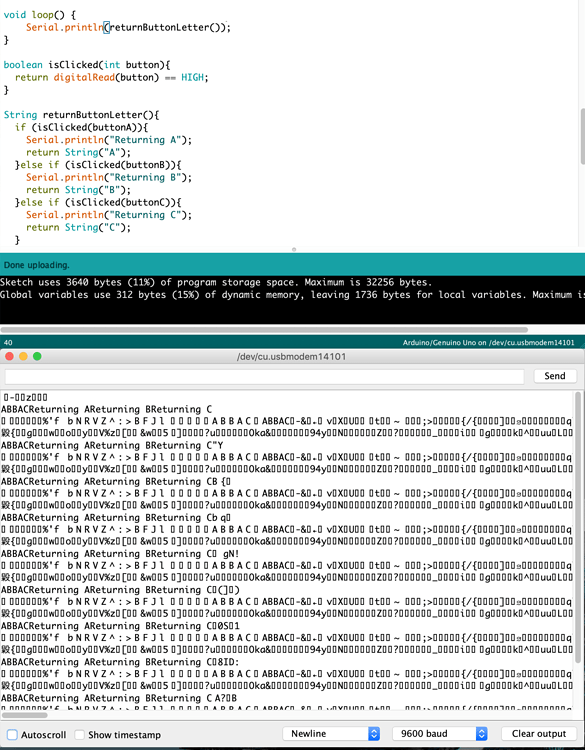585x750 pixels.
Task: Click the pane divider handle above the console
Action: pos(294,249)
